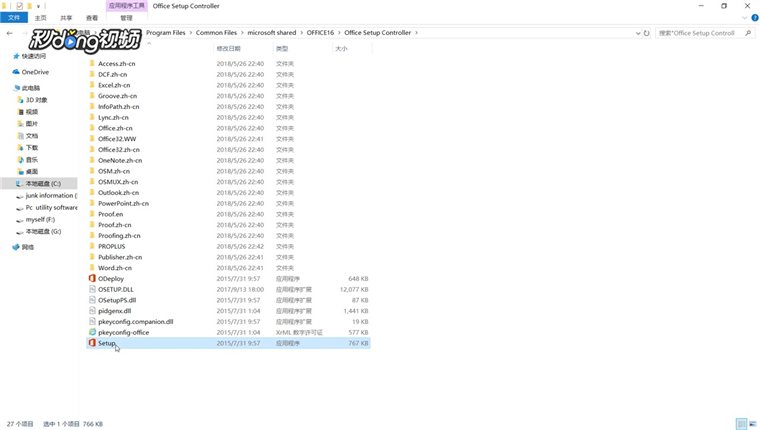Navigate to Program Files breadcrumb
The image size is (760, 430).
pyautogui.click(x=166, y=33)
